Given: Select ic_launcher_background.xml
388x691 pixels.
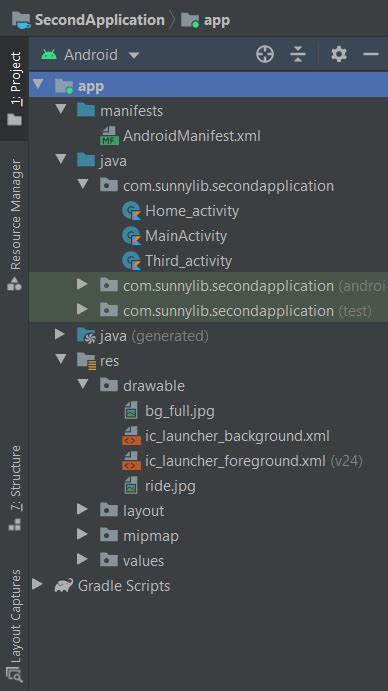Looking at the screenshot, I should [238, 436].
